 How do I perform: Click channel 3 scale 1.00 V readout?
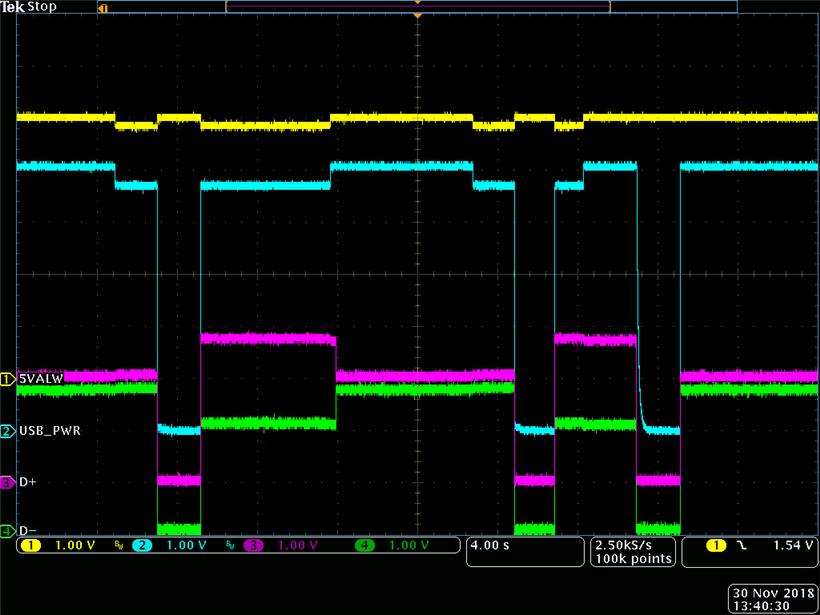pos(298,546)
